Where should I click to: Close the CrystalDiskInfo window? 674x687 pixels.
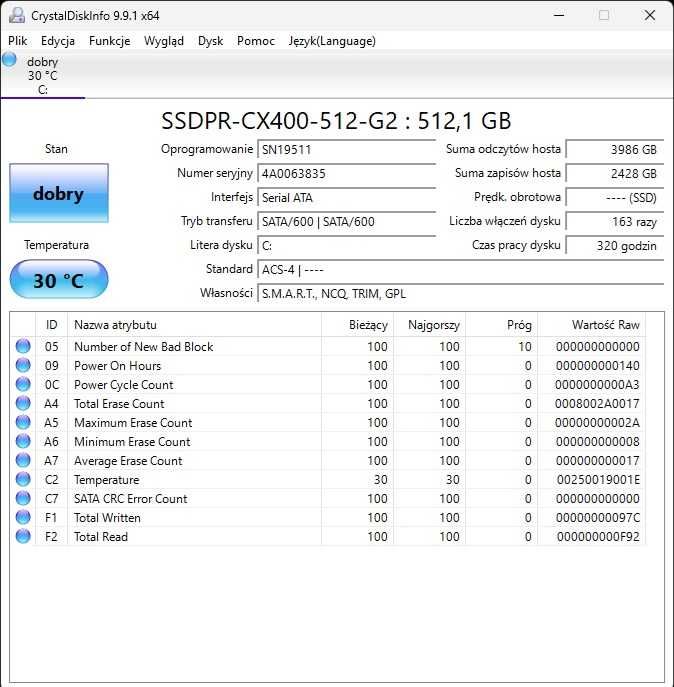tap(650, 15)
